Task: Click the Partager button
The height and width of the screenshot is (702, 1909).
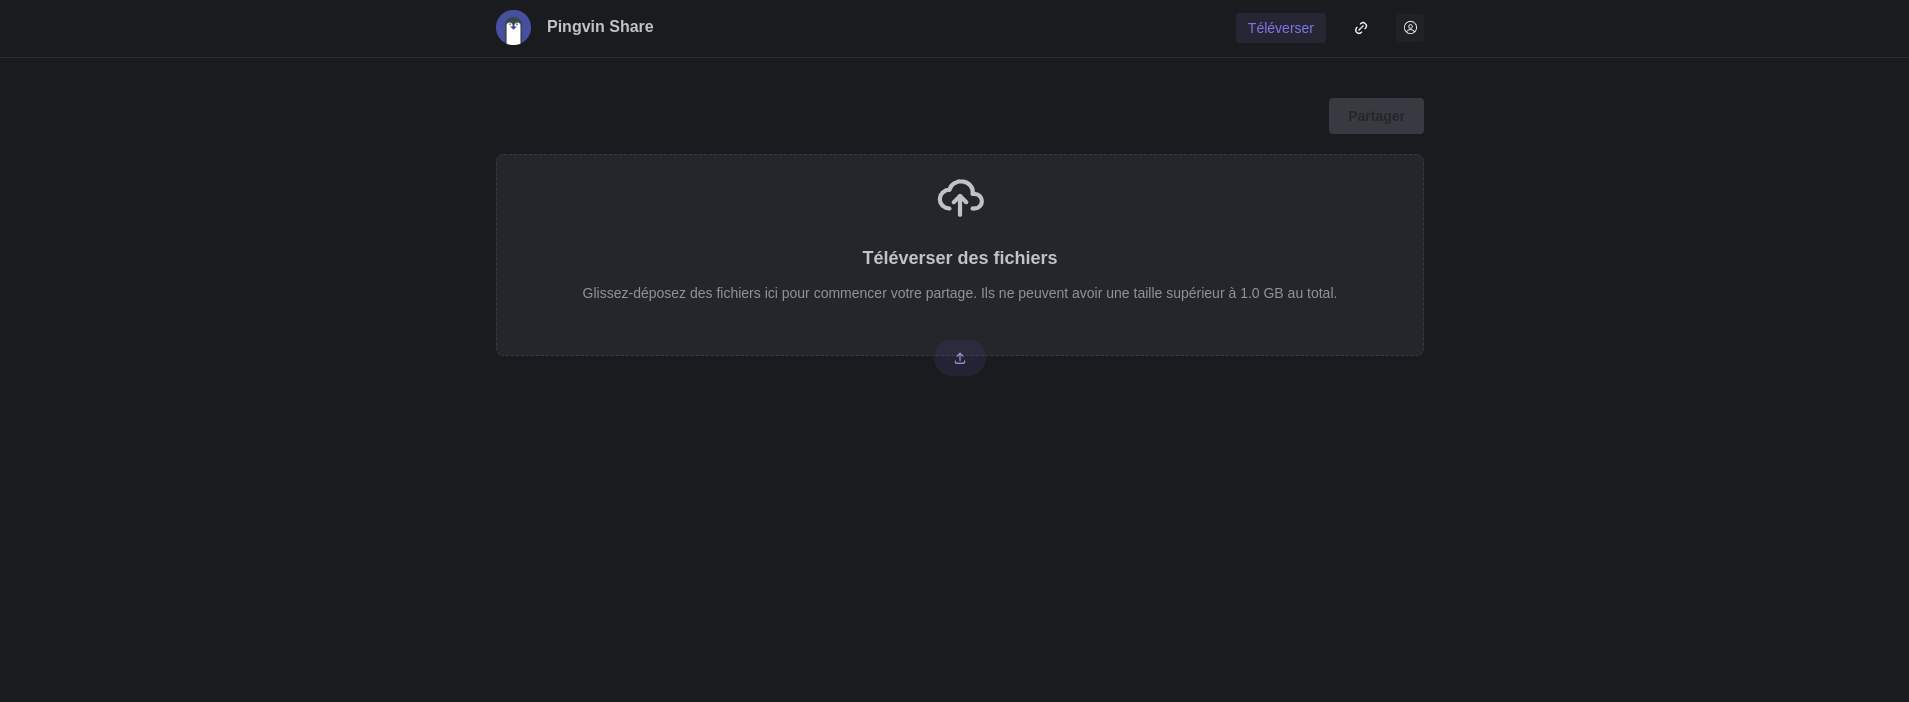Action: coord(1376,116)
